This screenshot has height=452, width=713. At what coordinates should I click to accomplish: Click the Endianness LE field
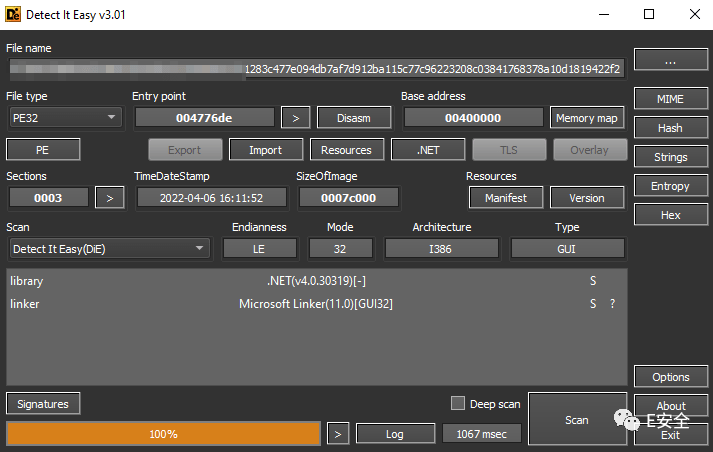[x=259, y=249]
